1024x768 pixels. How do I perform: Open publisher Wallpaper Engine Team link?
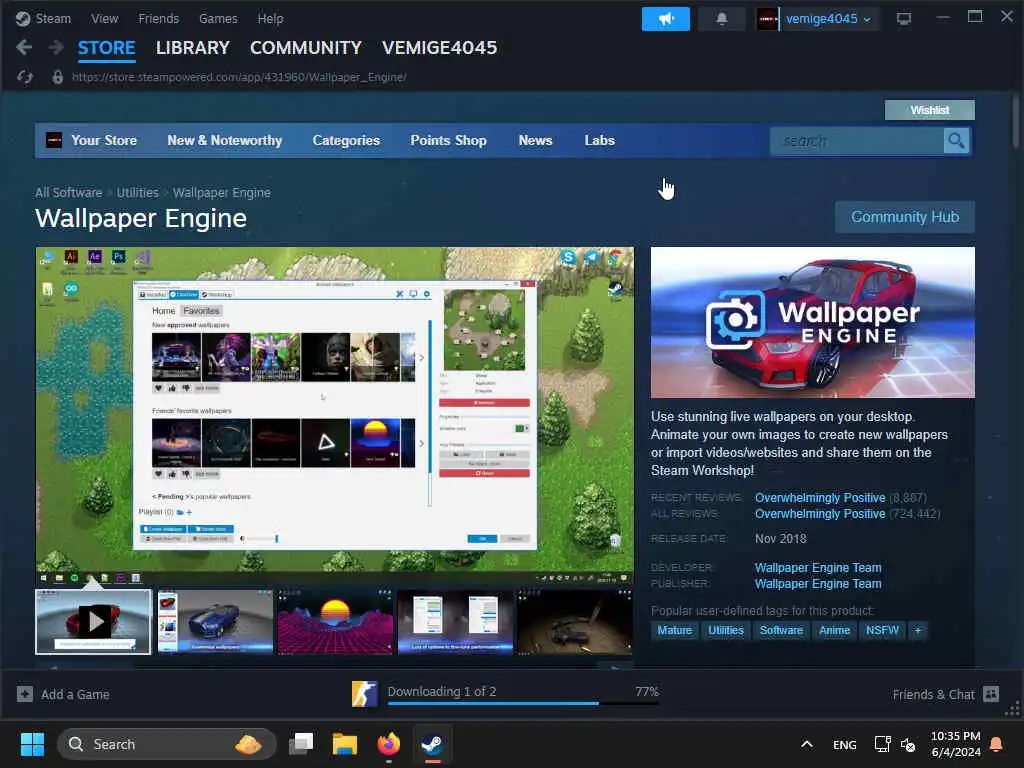pyautogui.click(x=818, y=584)
